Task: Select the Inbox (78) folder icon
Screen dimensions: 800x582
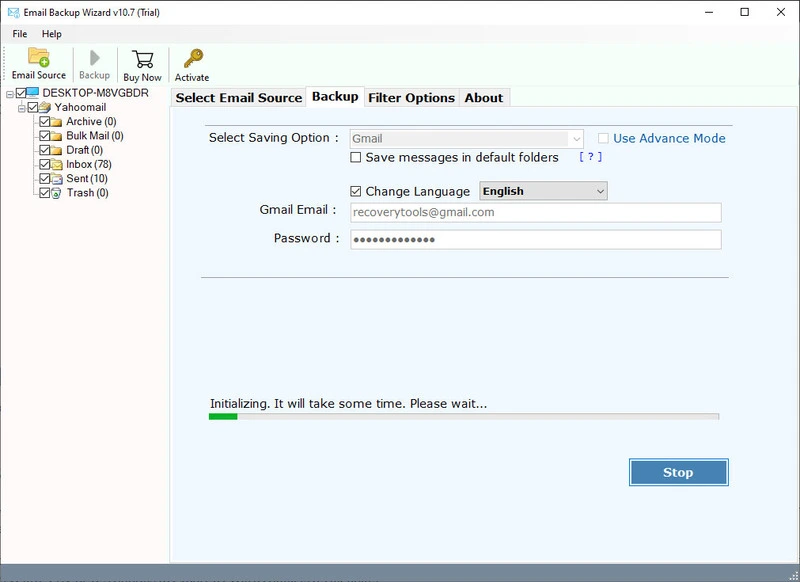Action: coord(57,164)
